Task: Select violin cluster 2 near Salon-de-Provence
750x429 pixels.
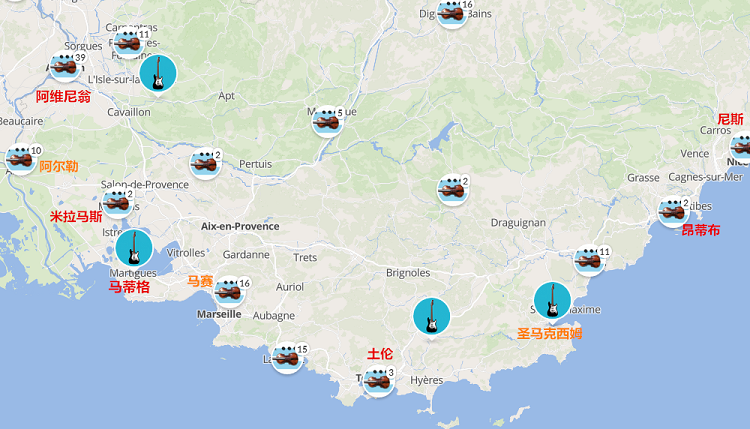Action: 118,203
